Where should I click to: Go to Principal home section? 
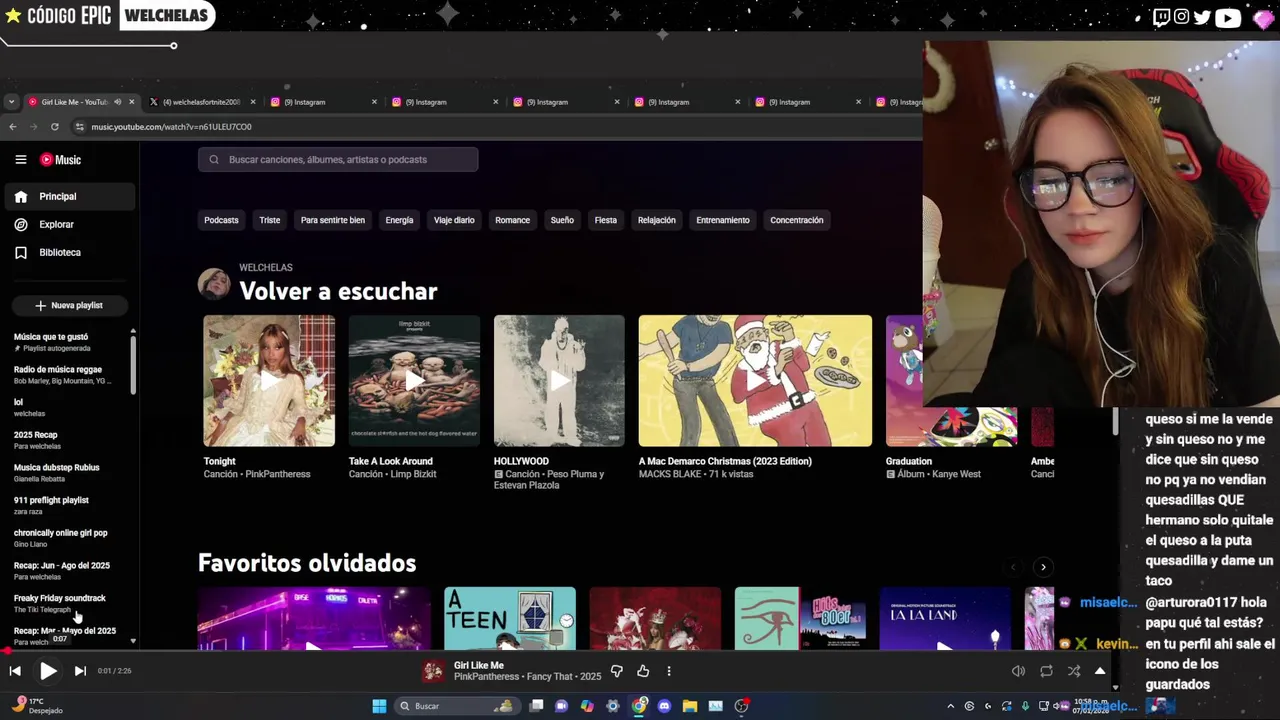point(68,197)
